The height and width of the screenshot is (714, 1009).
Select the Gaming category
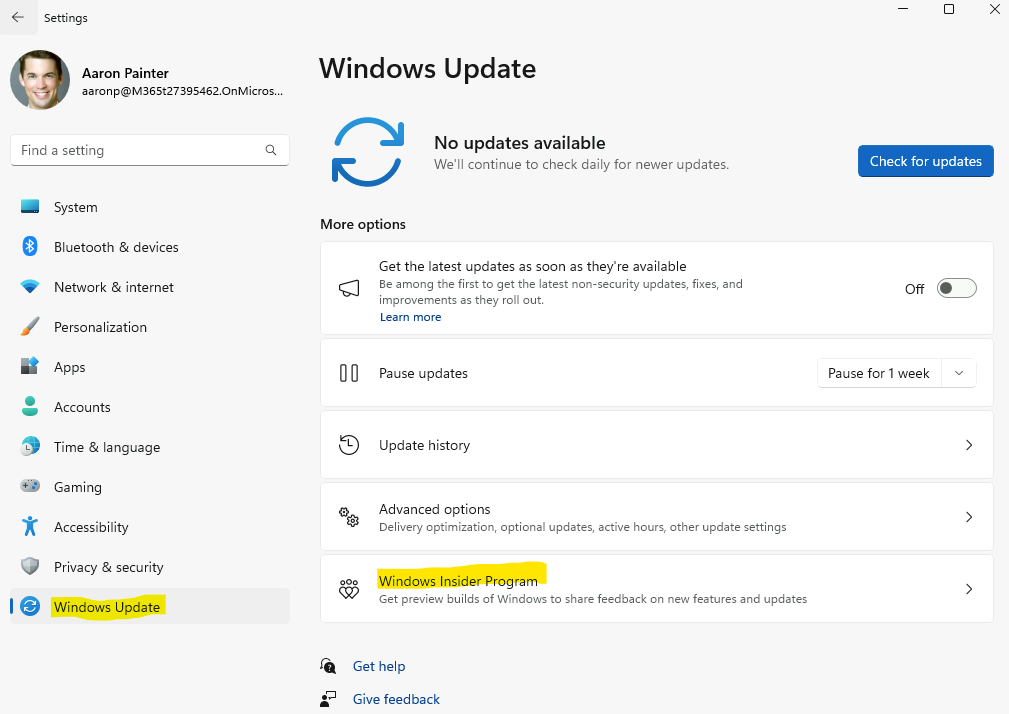tap(150, 487)
